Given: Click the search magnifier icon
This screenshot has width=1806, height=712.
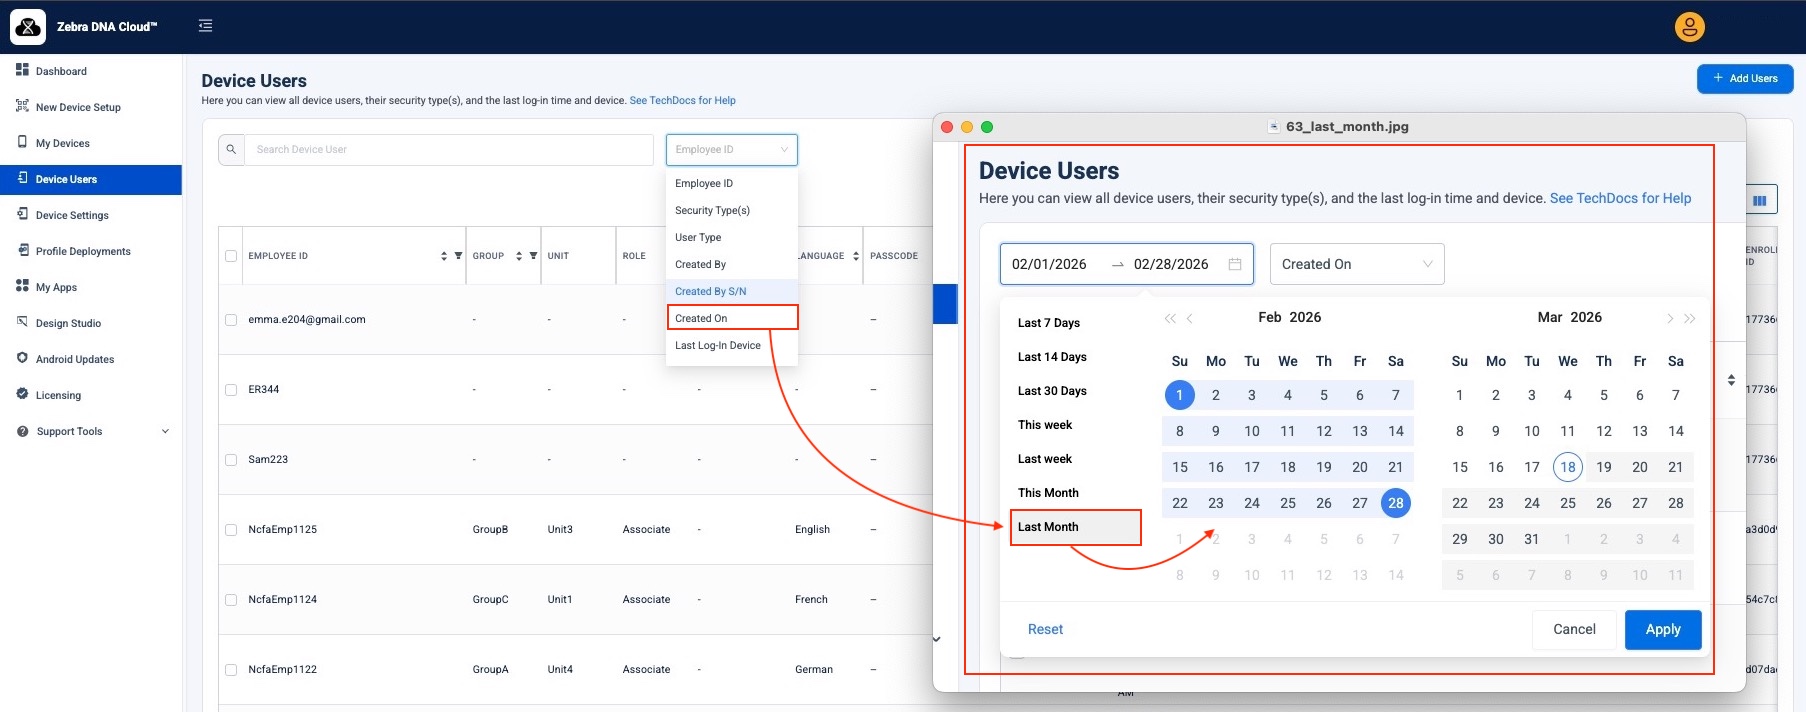Looking at the screenshot, I should 231,150.
